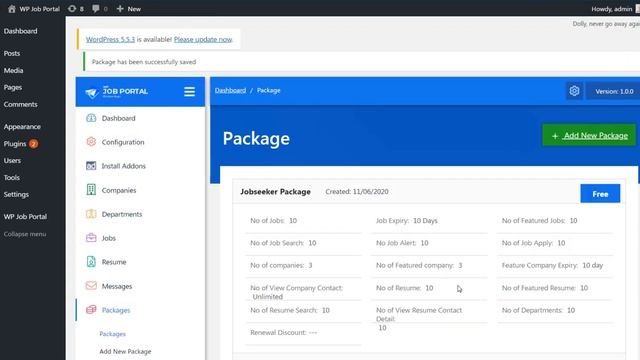Viewport: 640px width, 360px height.
Task: Open the Packages submenu item
Action: click(113, 334)
